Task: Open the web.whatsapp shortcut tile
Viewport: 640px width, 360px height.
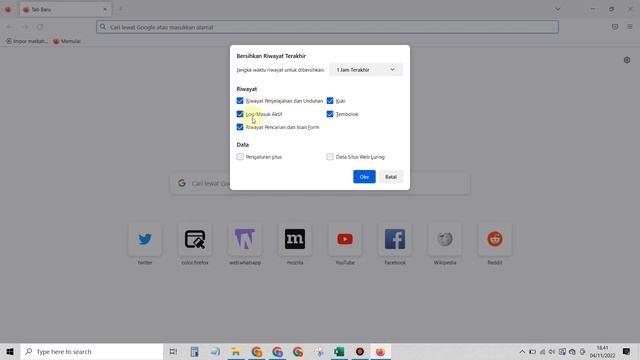Action: tap(245, 240)
